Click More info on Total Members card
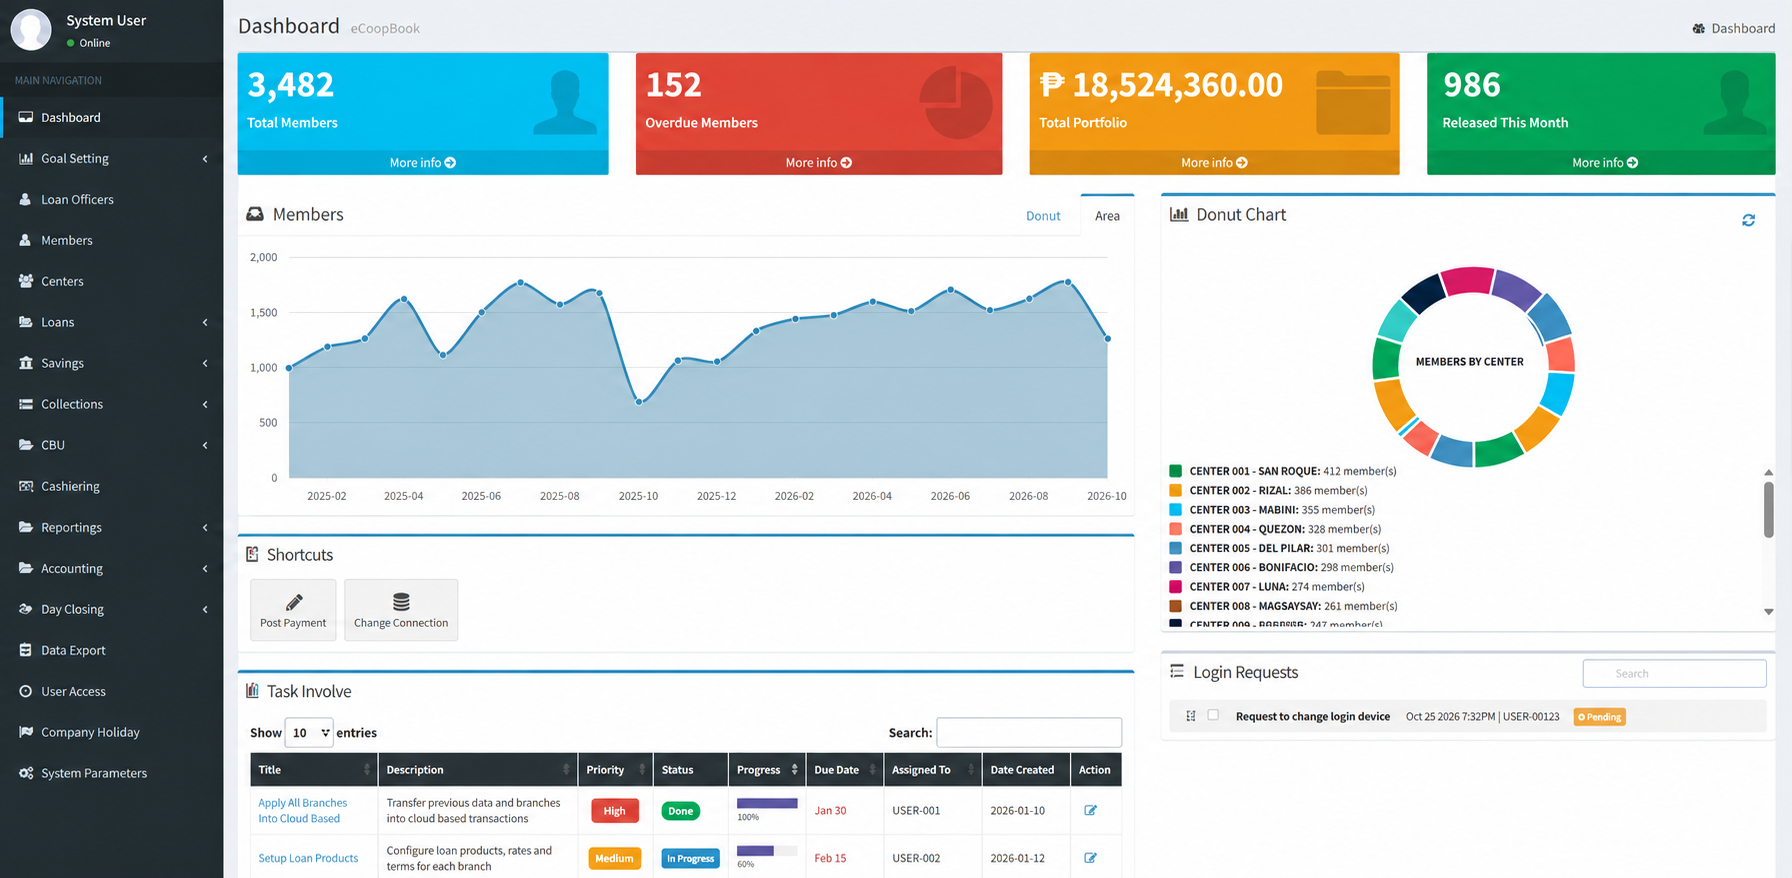The image size is (1792, 878). pos(423,163)
